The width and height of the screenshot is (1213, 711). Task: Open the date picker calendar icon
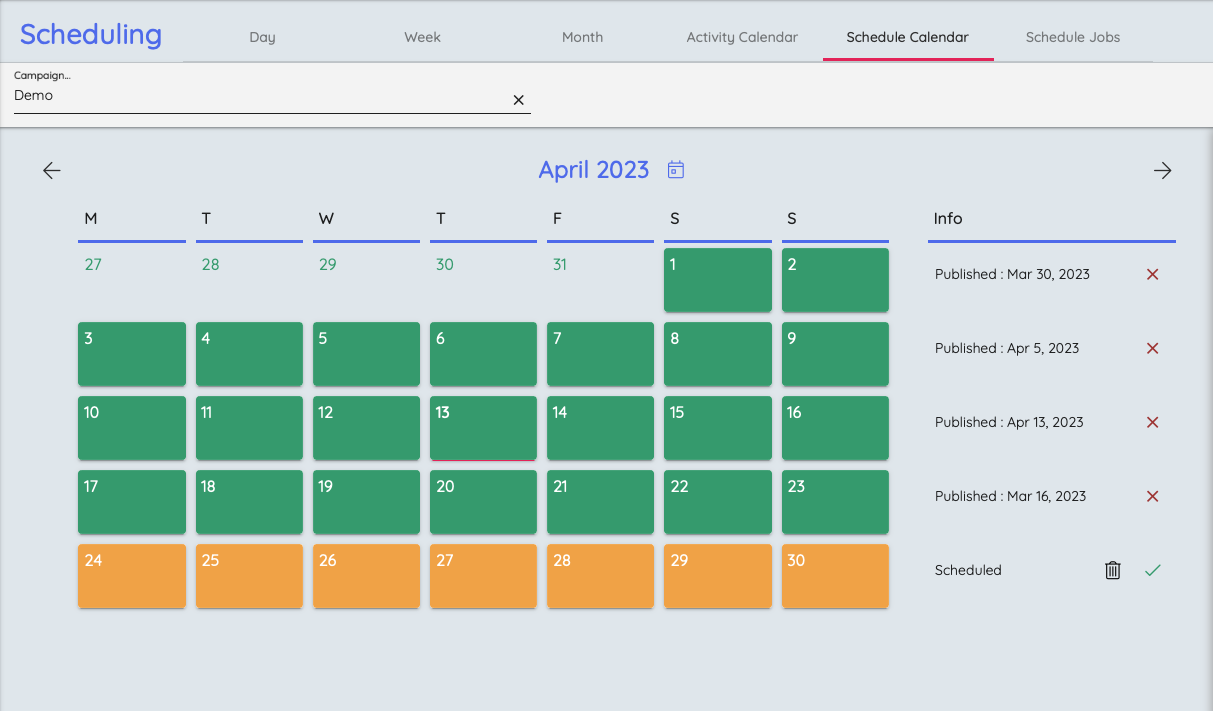(676, 170)
